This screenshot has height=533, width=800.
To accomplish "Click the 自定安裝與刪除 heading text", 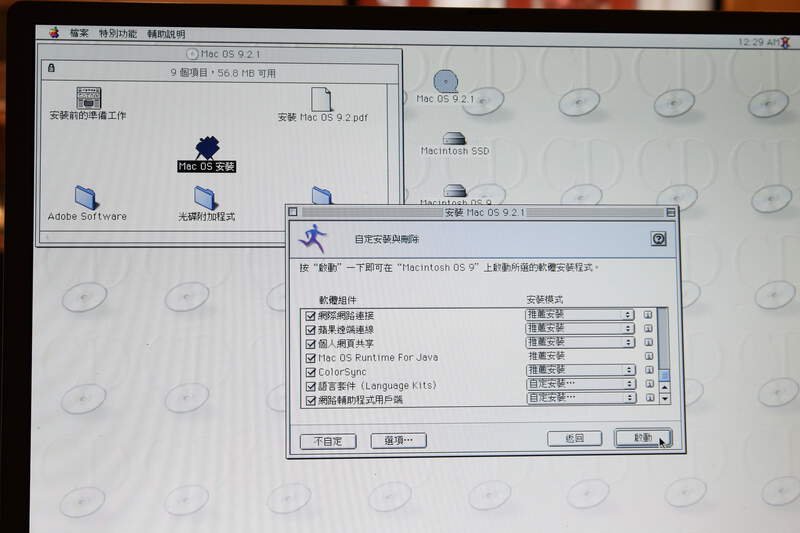I will click(x=387, y=239).
